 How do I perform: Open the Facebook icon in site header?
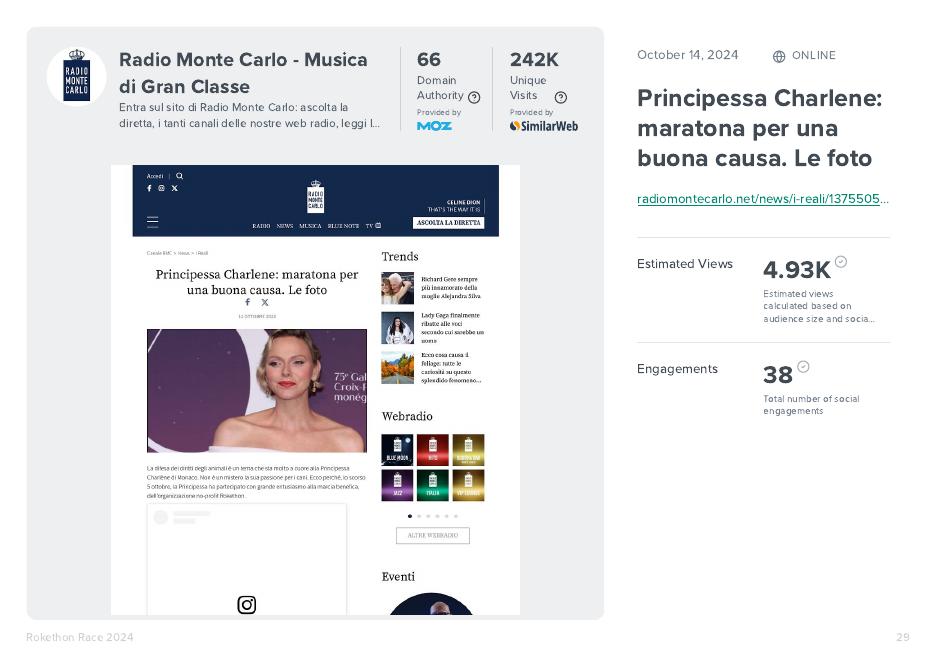coord(149,188)
